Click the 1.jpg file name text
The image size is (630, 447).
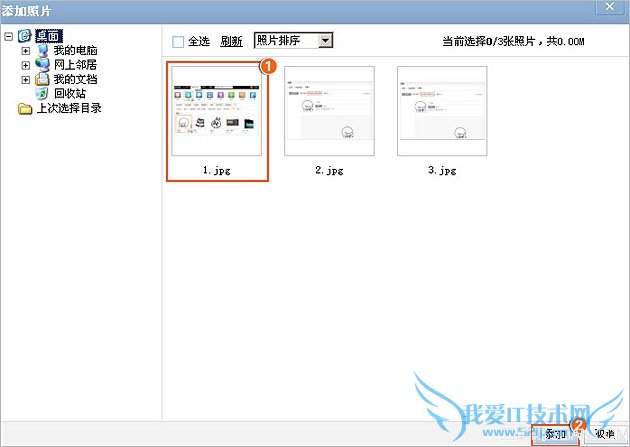(217, 170)
